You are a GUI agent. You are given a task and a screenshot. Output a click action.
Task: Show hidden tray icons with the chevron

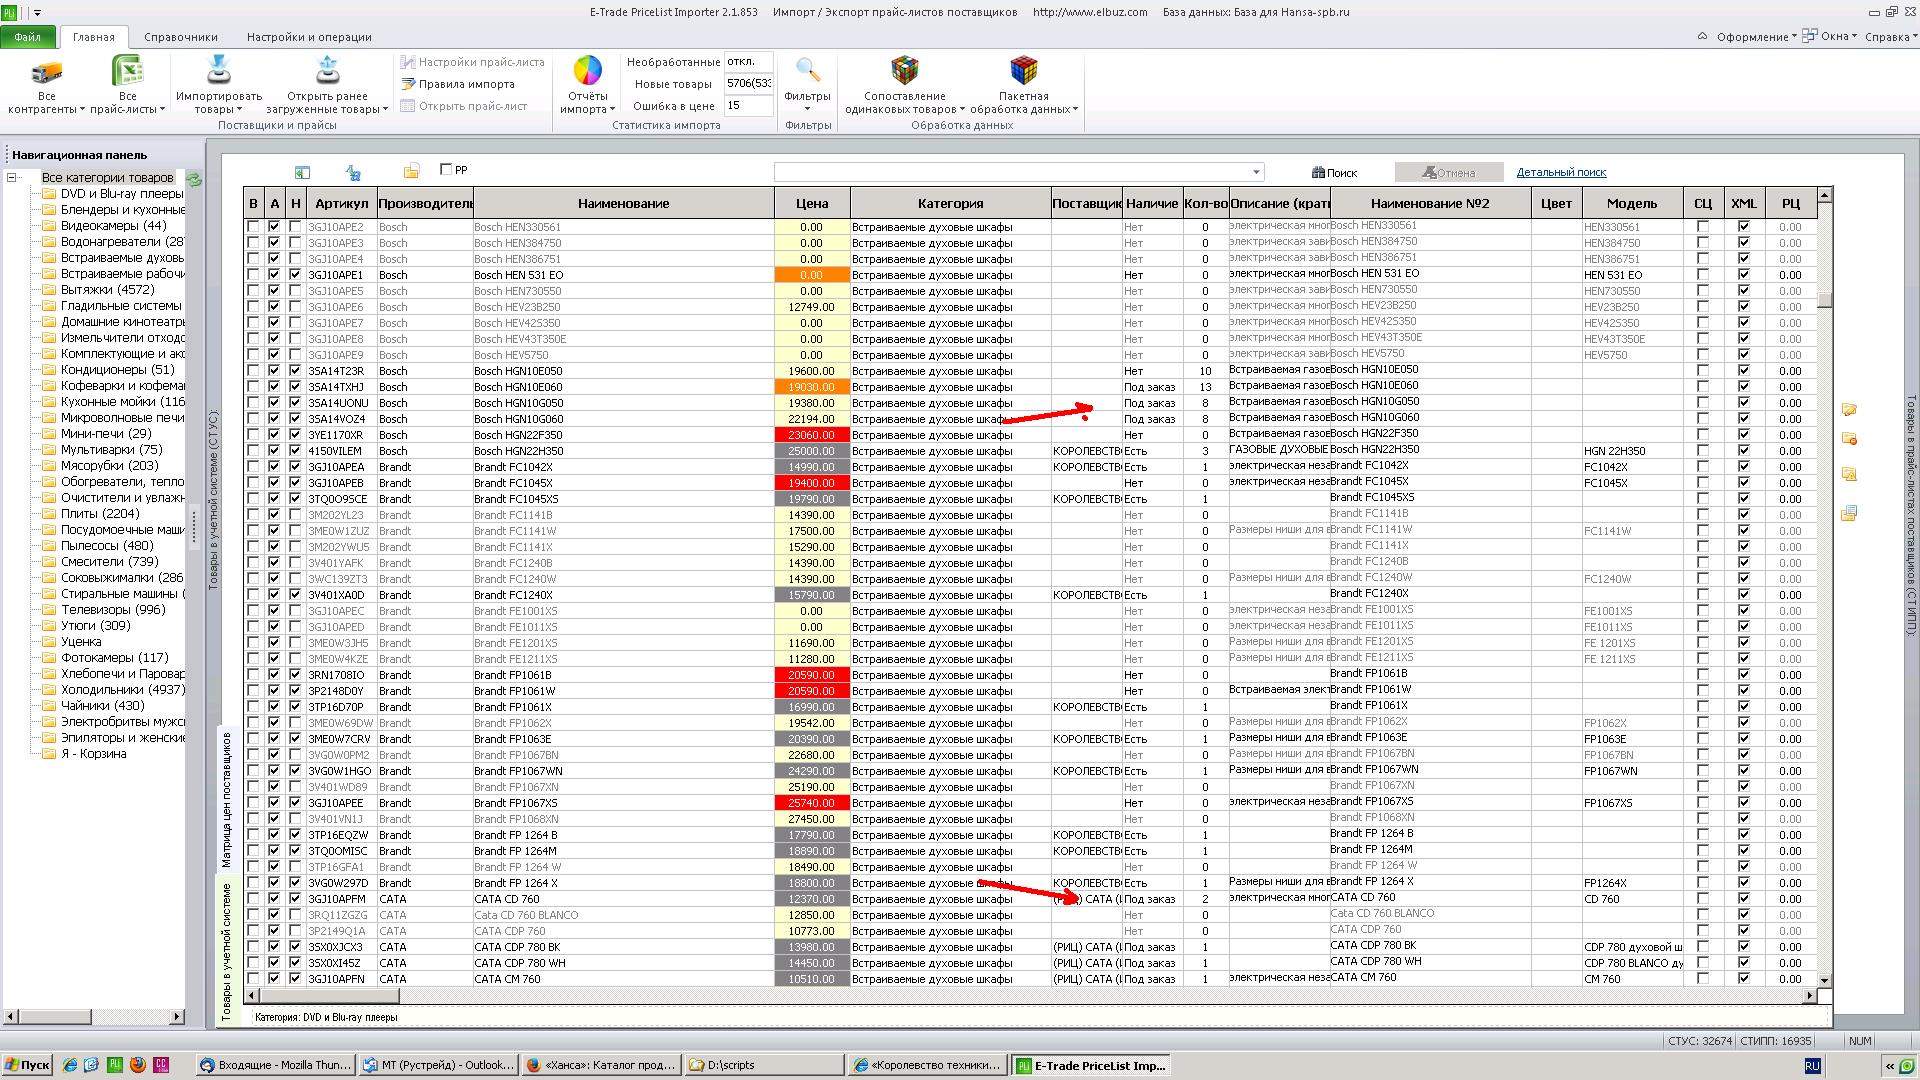pos(1889,1066)
